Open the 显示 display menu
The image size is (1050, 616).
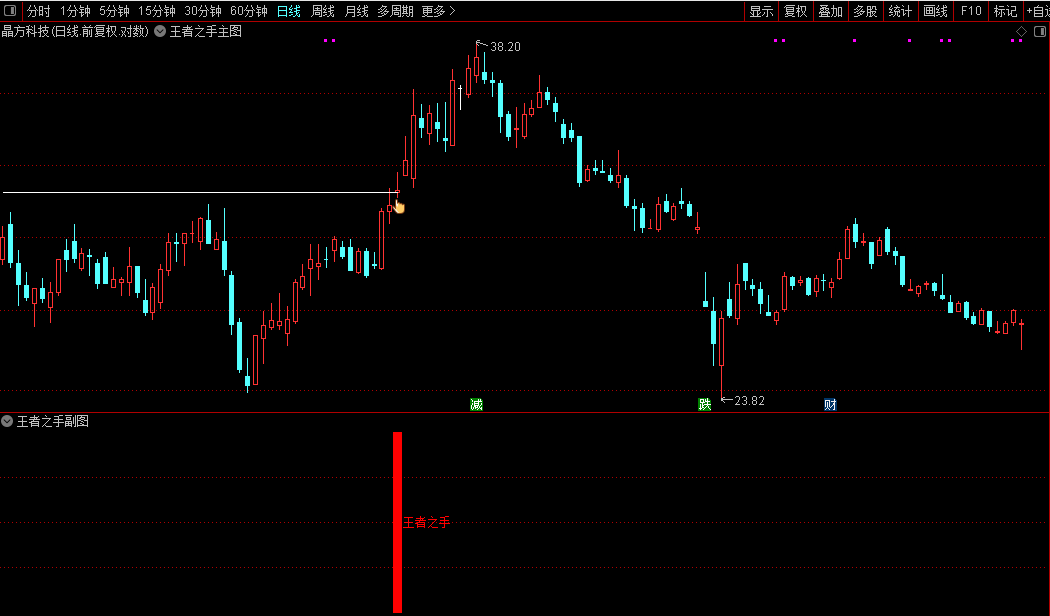click(761, 11)
